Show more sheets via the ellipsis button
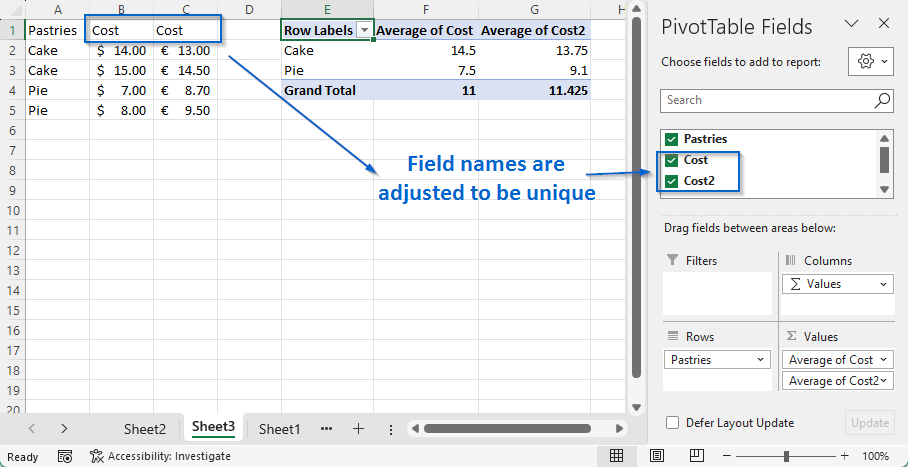Image resolution: width=908 pixels, height=467 pixels. [x=327, y=429]
